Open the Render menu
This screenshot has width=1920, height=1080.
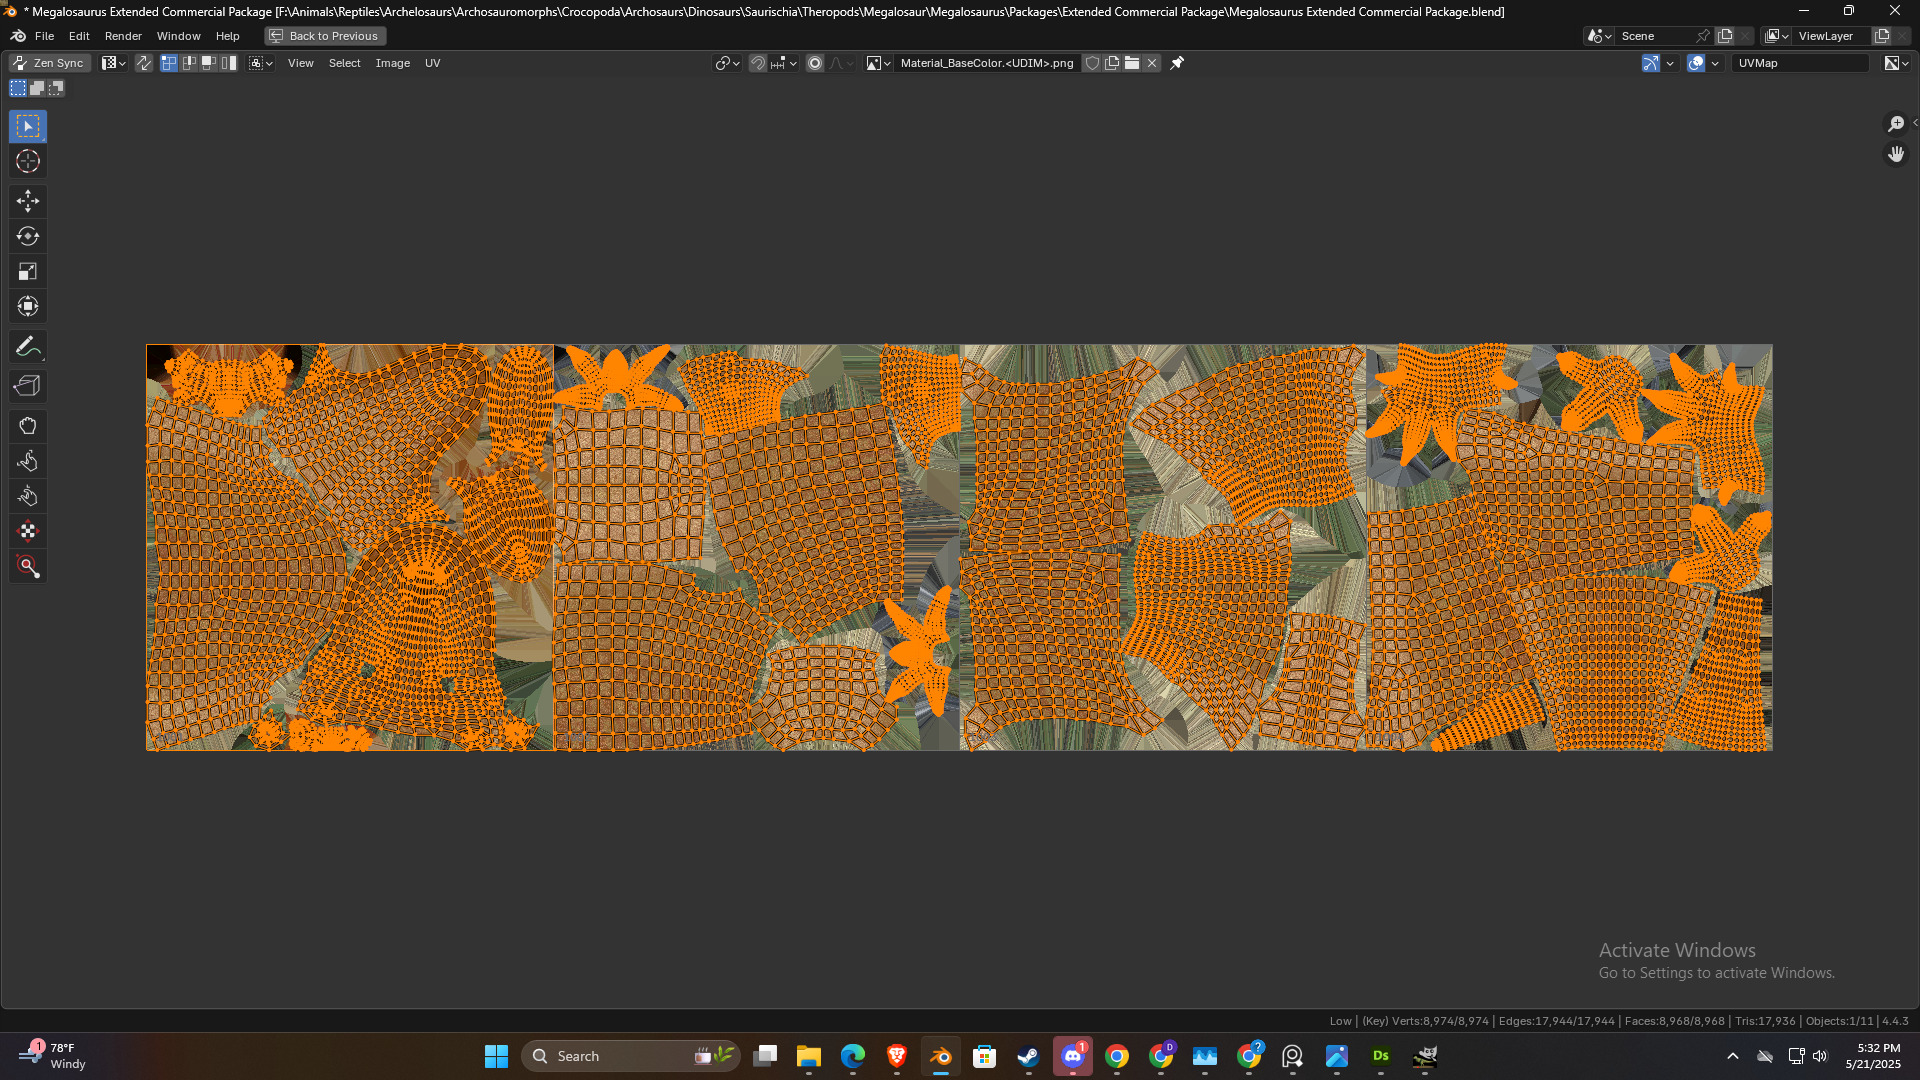click(123, 36)
